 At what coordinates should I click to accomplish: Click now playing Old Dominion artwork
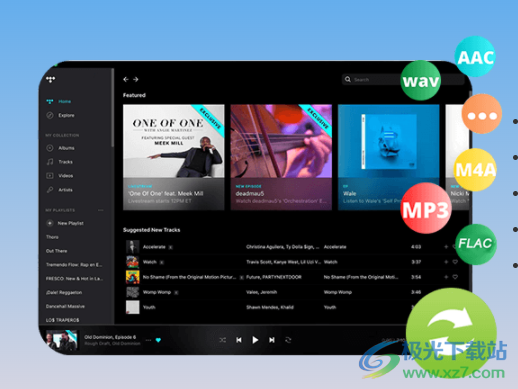(x=62, y=340)
